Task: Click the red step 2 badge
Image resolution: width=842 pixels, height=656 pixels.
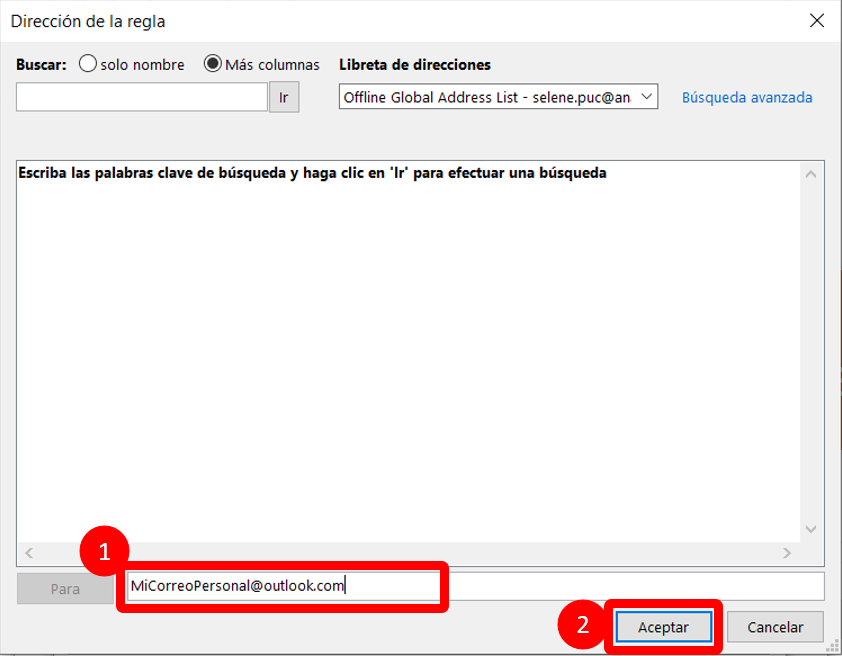Action: (x=582, y=626)
